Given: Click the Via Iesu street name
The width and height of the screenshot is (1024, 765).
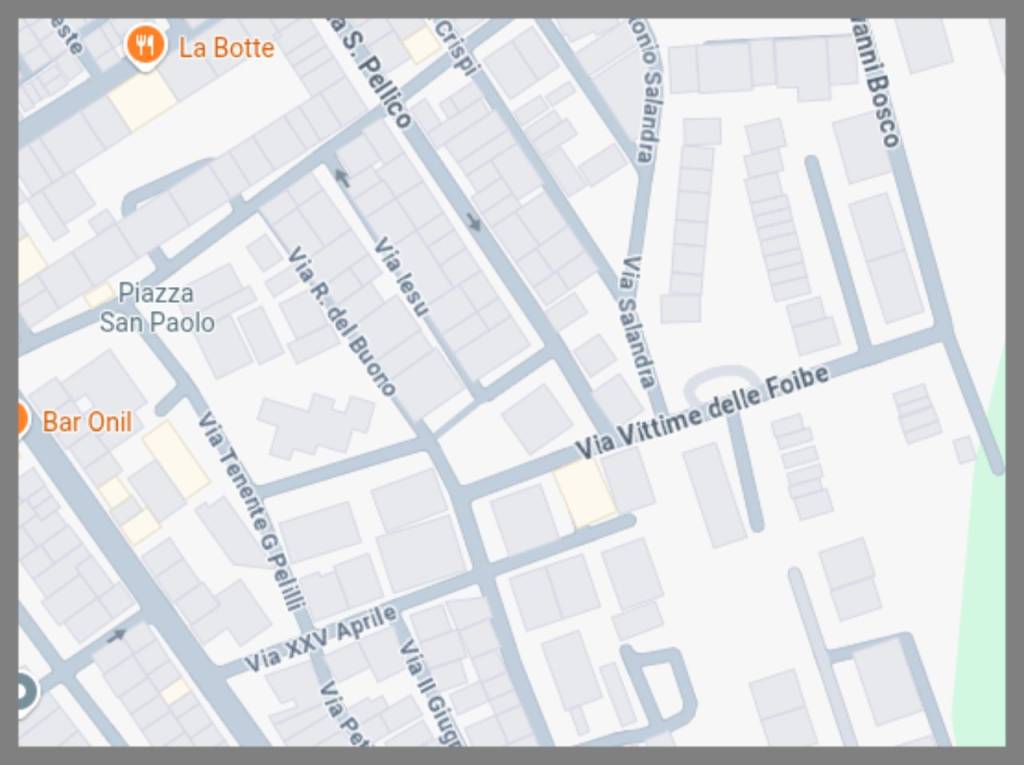Looking at the screenshot, I should (x=401, y=277).
